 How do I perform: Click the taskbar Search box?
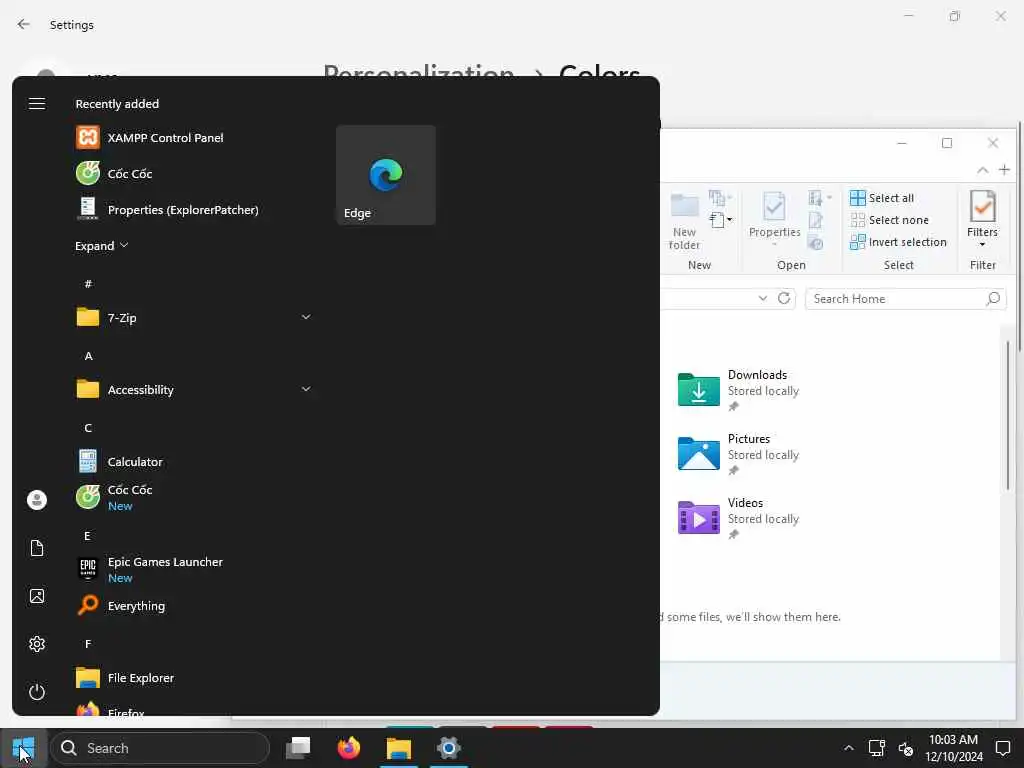pyautogui.click(x=160, y=748)
